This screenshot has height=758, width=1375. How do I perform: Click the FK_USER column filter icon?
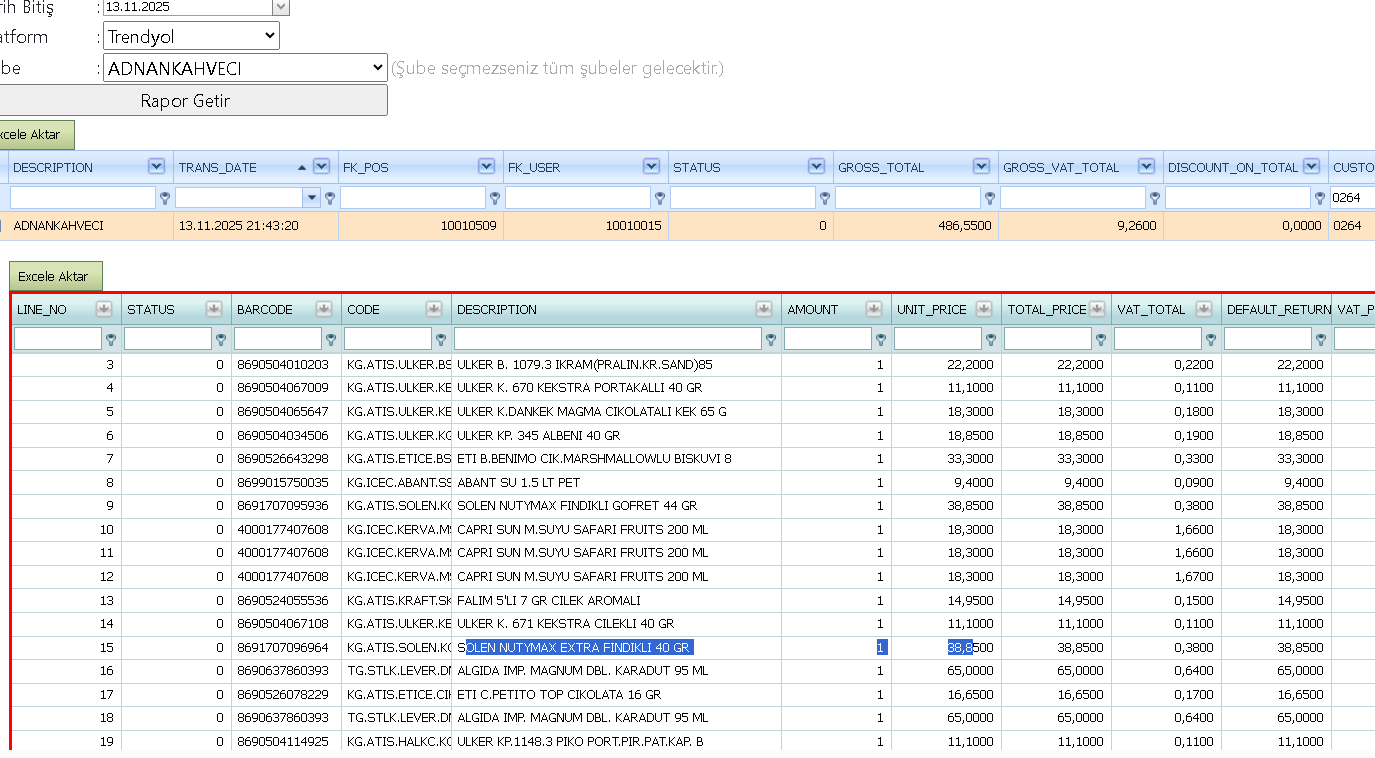[660, 198]
